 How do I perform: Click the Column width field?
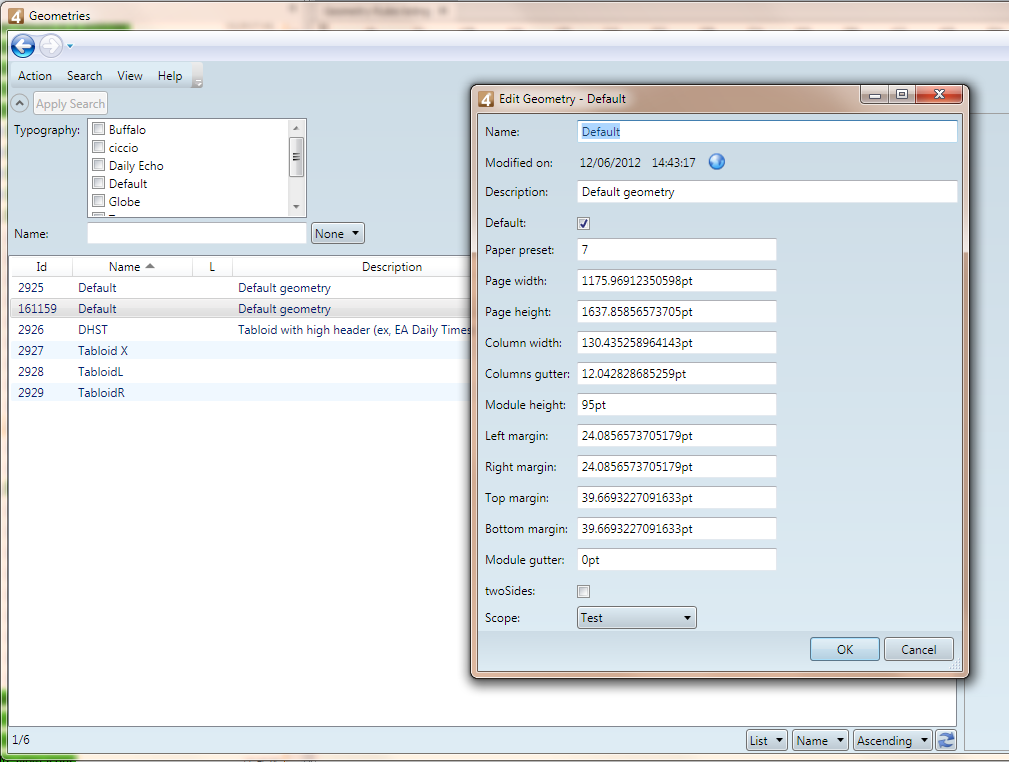click(x=677, y=342)
